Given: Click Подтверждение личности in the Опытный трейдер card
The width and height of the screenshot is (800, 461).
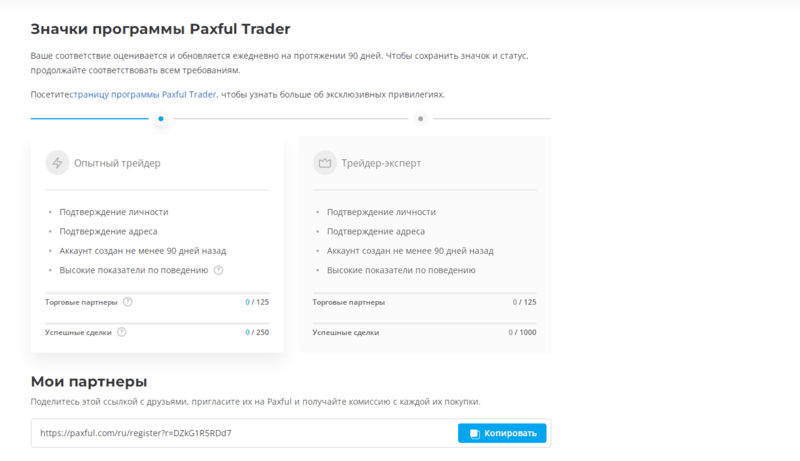Looking at the screenshot, I should click(x=114, y=212).
